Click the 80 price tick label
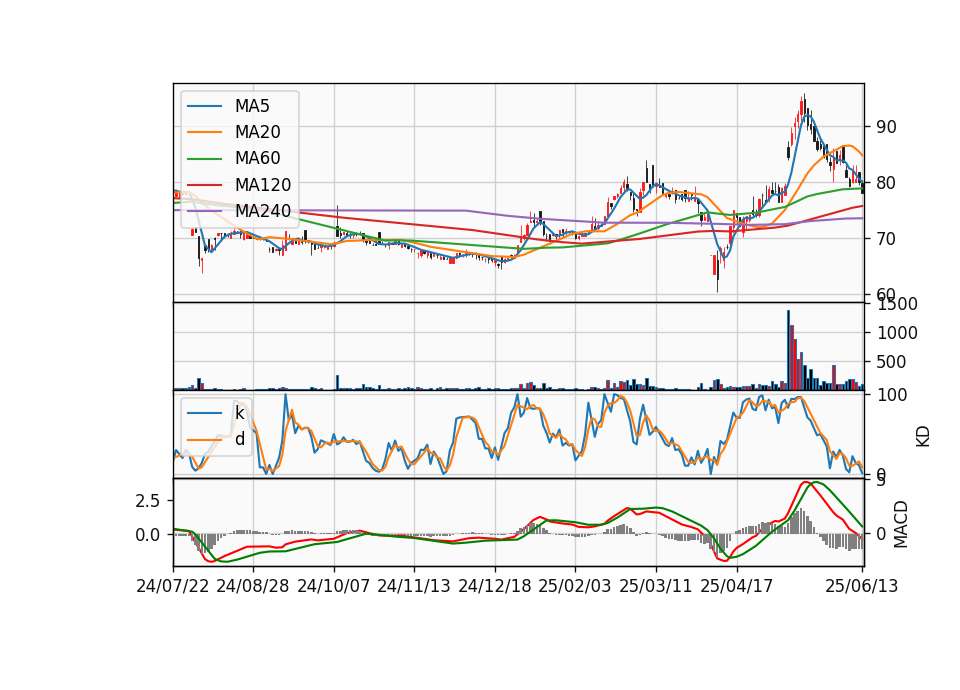Screen dimensions: 960x690 [887, 183]
